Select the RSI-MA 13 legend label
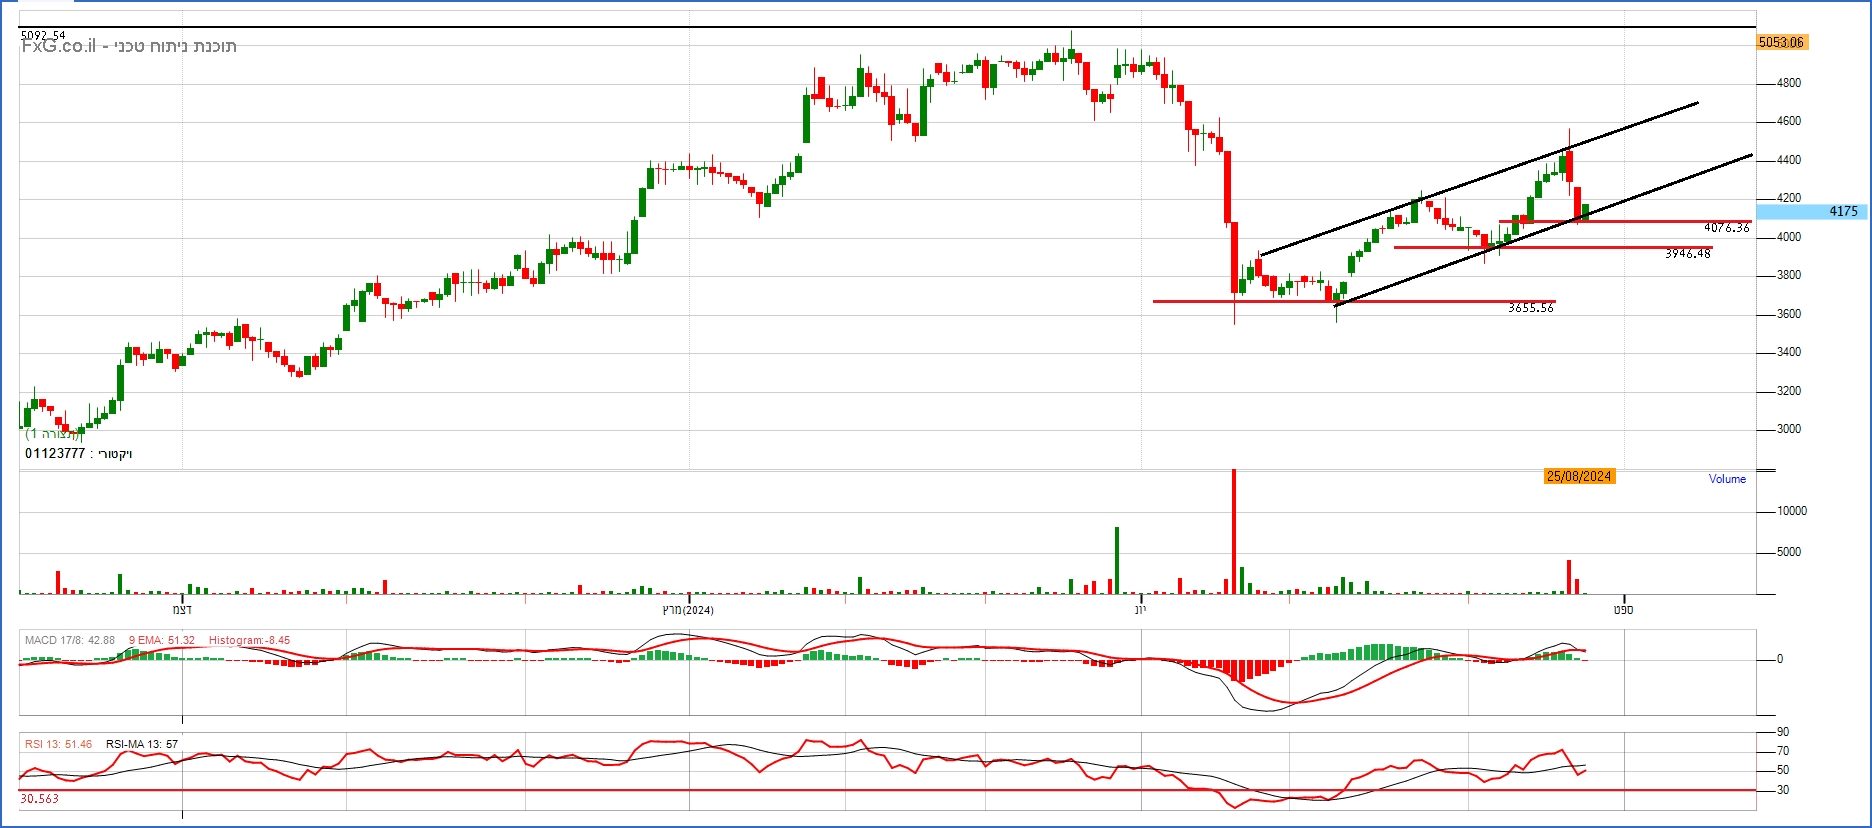This screenshot has width=1872, height=828. [x=141, y=744]
